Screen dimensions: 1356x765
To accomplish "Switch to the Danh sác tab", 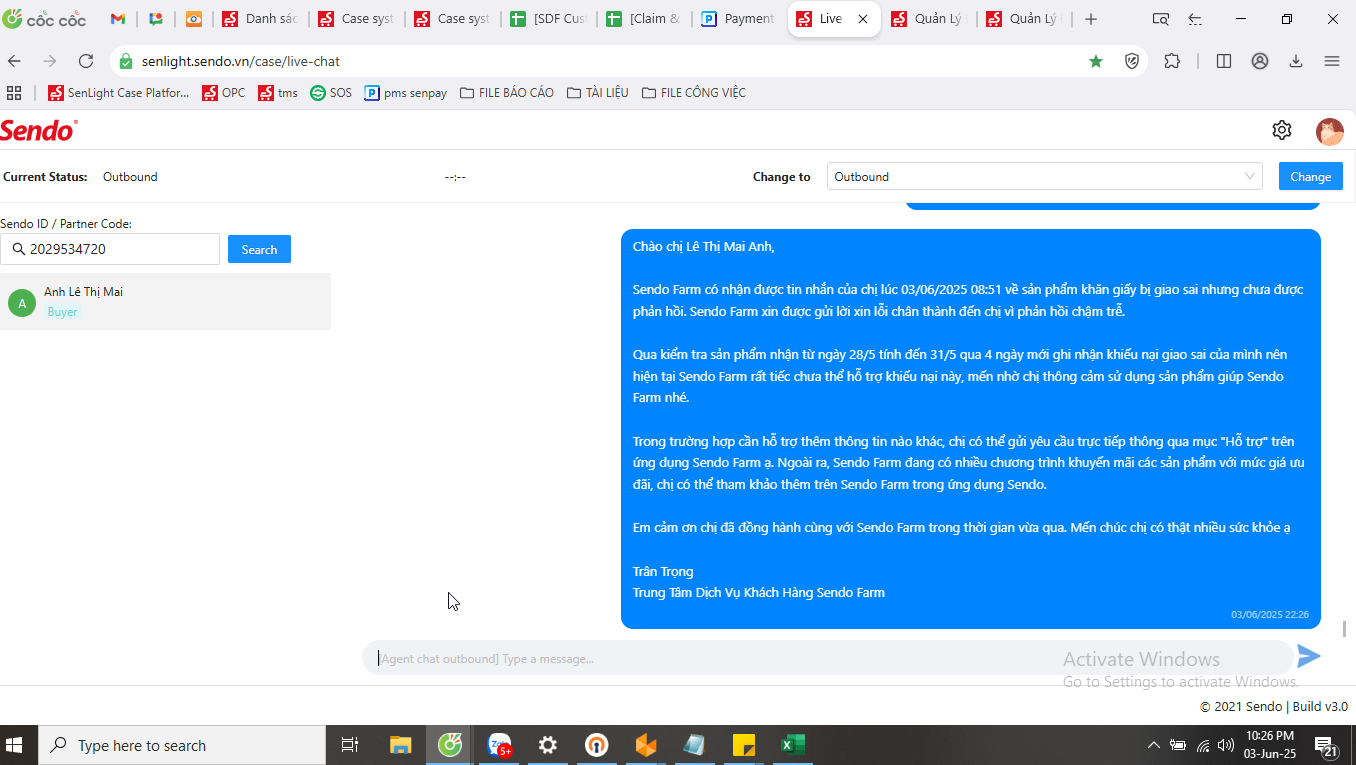I will (x=259, y=19).
